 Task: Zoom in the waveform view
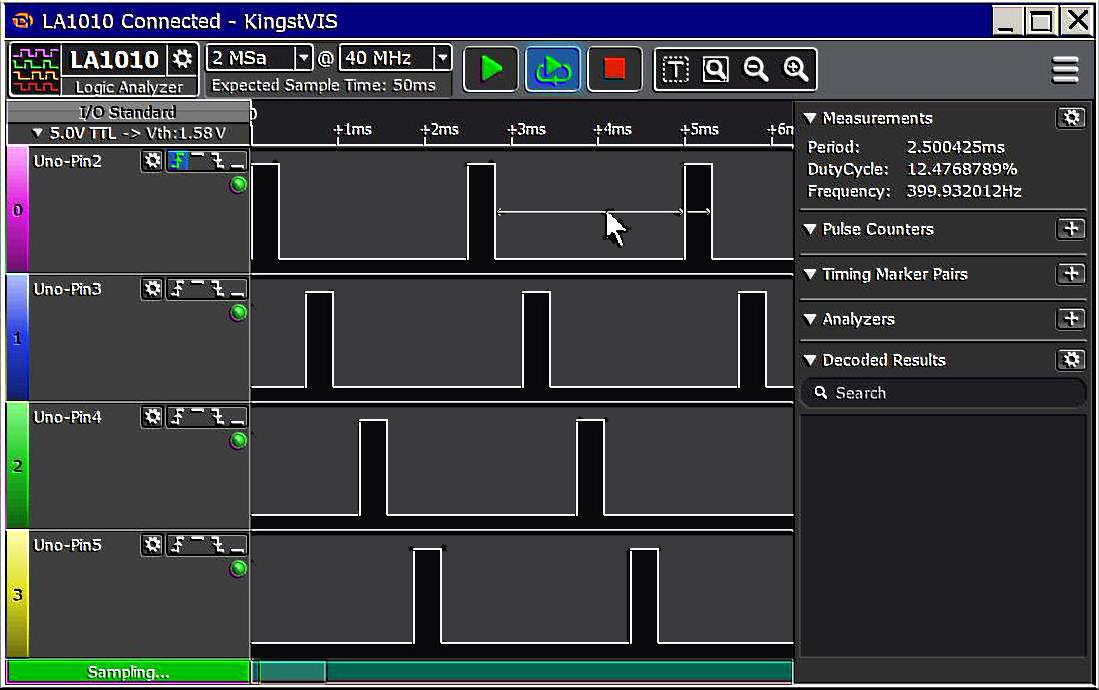pyautogui.click(x=795, y=69)
